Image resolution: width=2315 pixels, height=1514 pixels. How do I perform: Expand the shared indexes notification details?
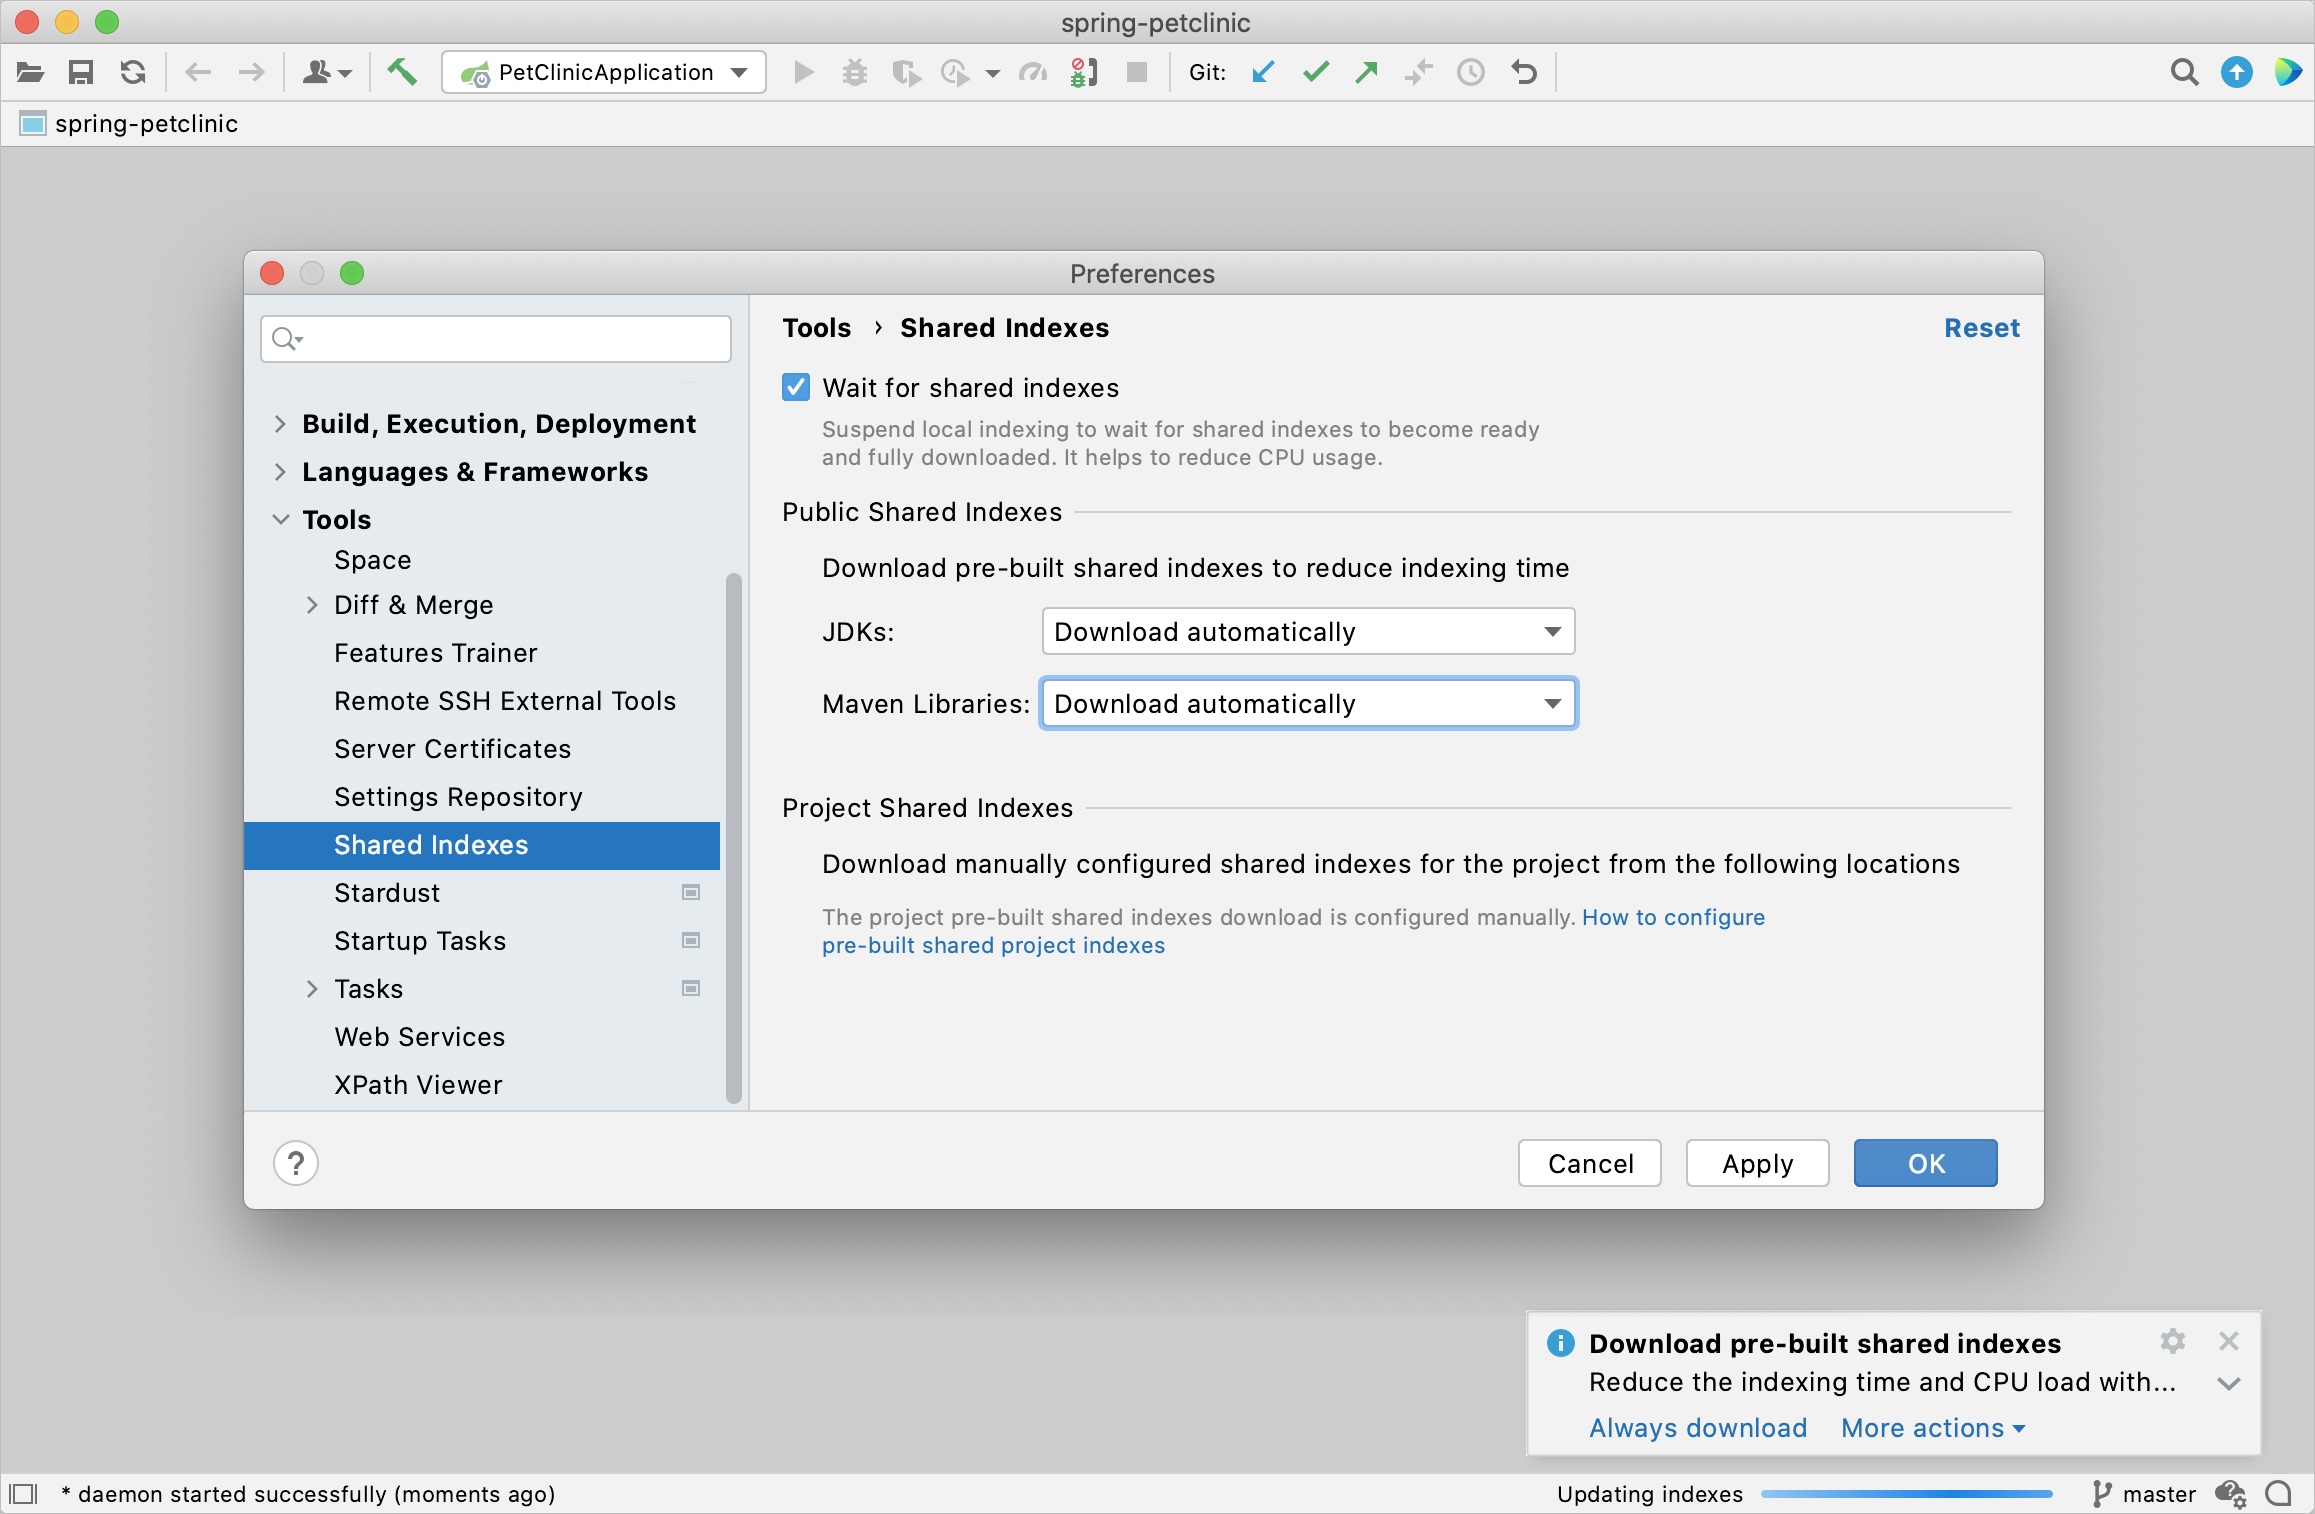(x=2228, y=1383)
